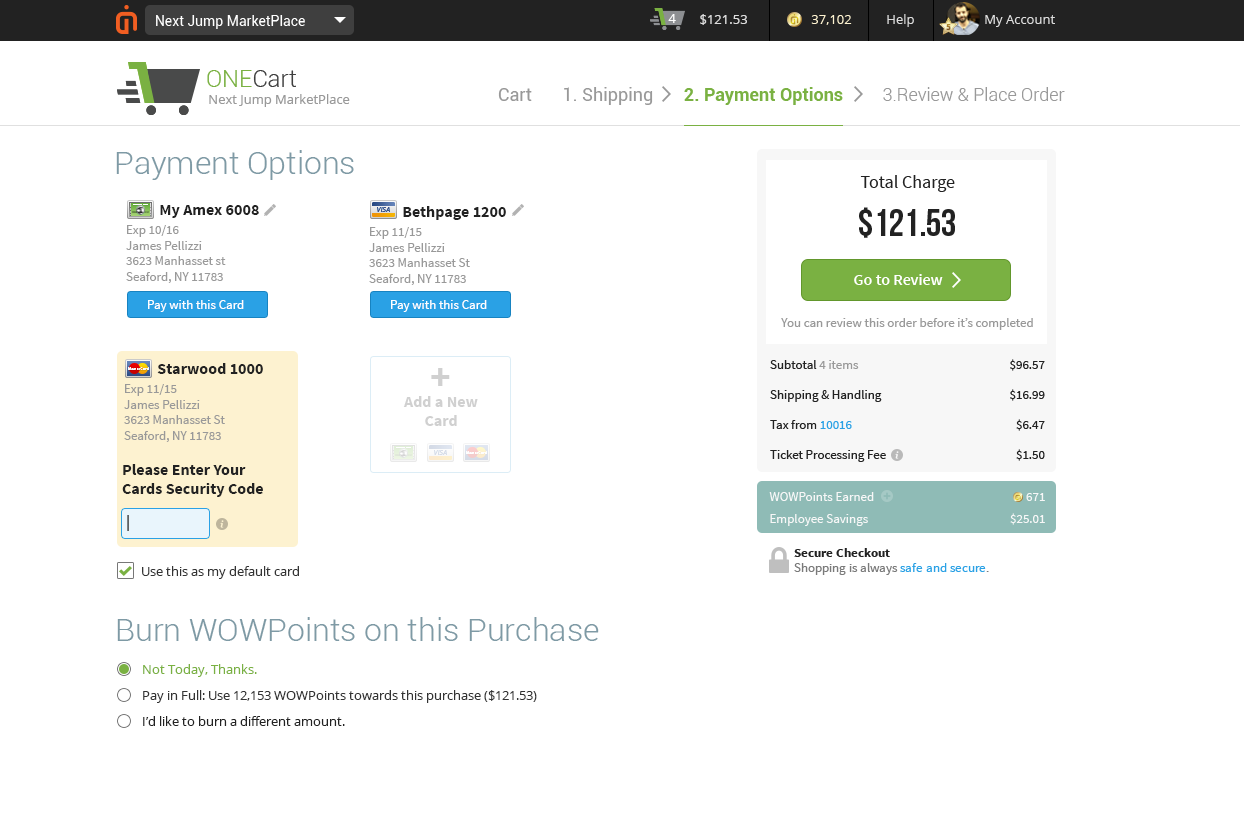Screen dimensions: 1244x828
Task: Open the Help menu item
Action: click(x=900, y=19)
